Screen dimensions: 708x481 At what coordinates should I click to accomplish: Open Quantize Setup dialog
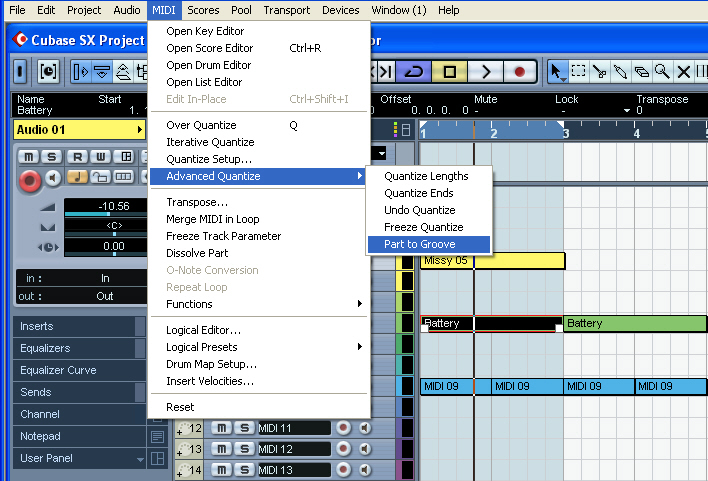(x=259, y=159)
